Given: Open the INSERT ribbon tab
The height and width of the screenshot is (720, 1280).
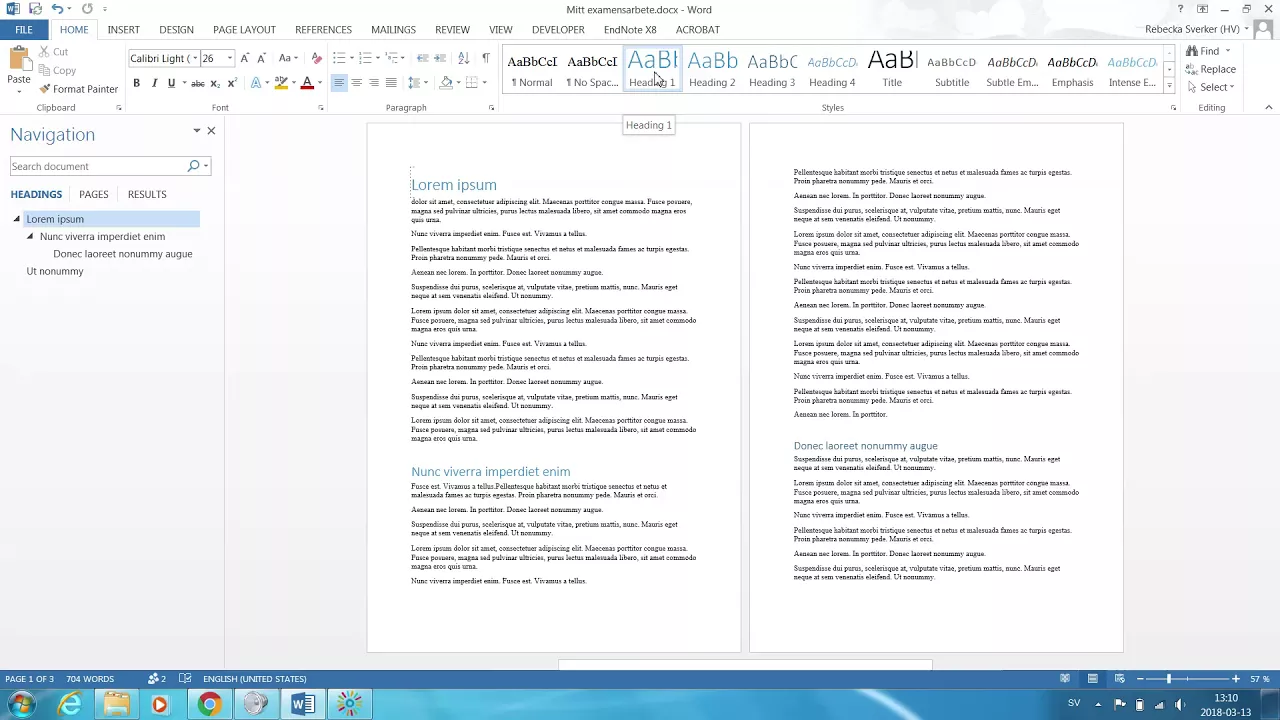Looking at the screenshot, I should tap(124, 30).
